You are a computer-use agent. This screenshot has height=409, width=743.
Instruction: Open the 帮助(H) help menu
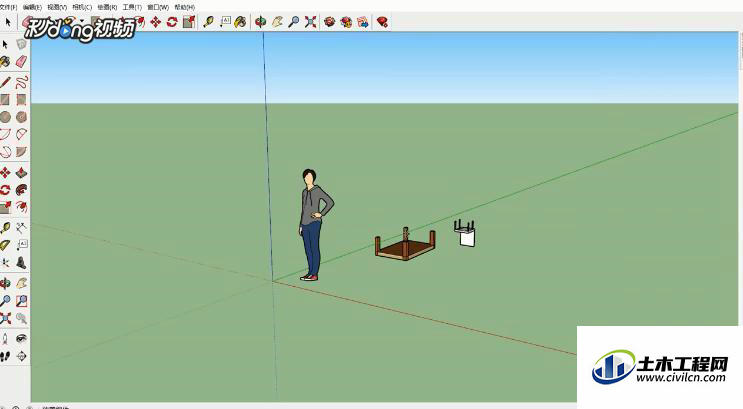pos(185,7)
